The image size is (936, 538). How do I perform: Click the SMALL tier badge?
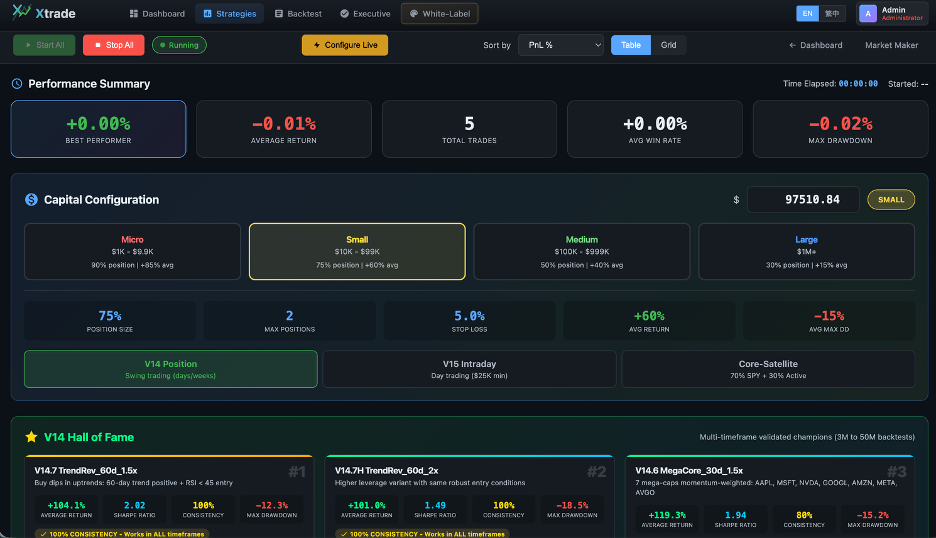[x=891, y=199]
